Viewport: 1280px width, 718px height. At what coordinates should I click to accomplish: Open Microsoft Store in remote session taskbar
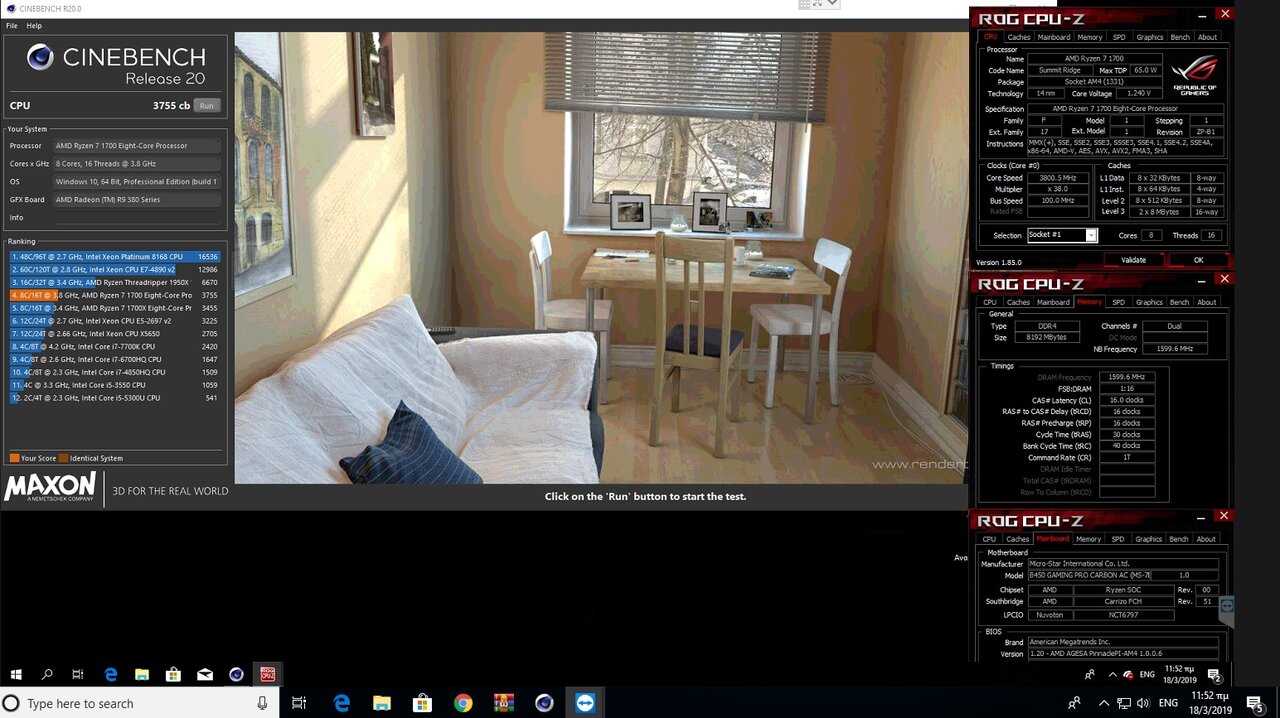click(173, 674)
